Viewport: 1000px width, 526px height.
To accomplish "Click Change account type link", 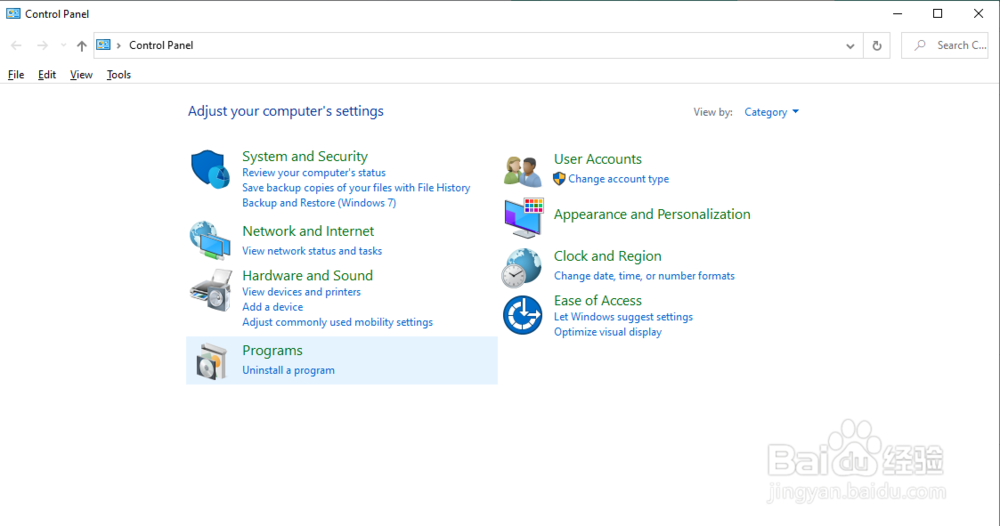I will (618, 179).
